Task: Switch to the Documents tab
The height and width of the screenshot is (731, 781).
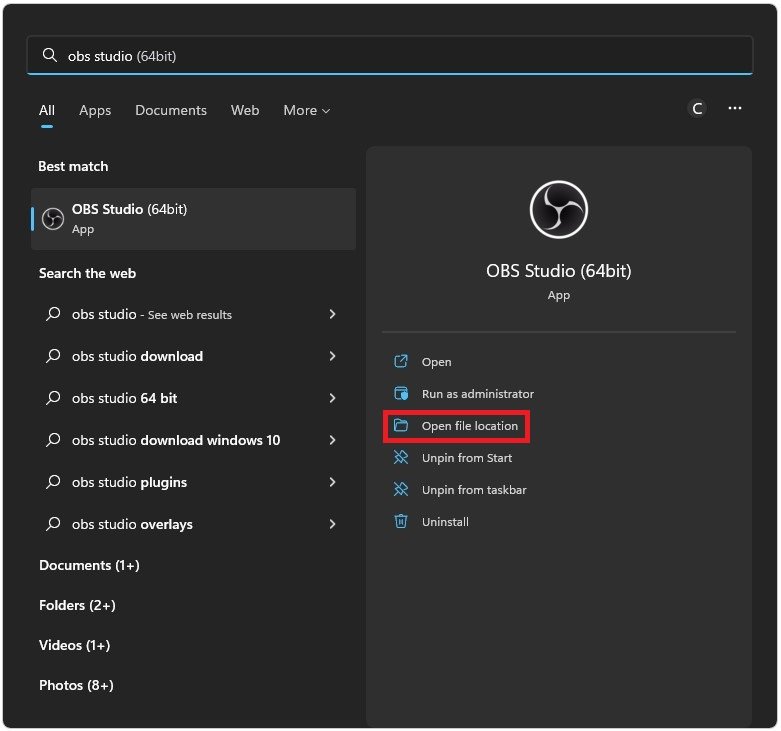Action: pyautogui.click(x=171, y=110)
